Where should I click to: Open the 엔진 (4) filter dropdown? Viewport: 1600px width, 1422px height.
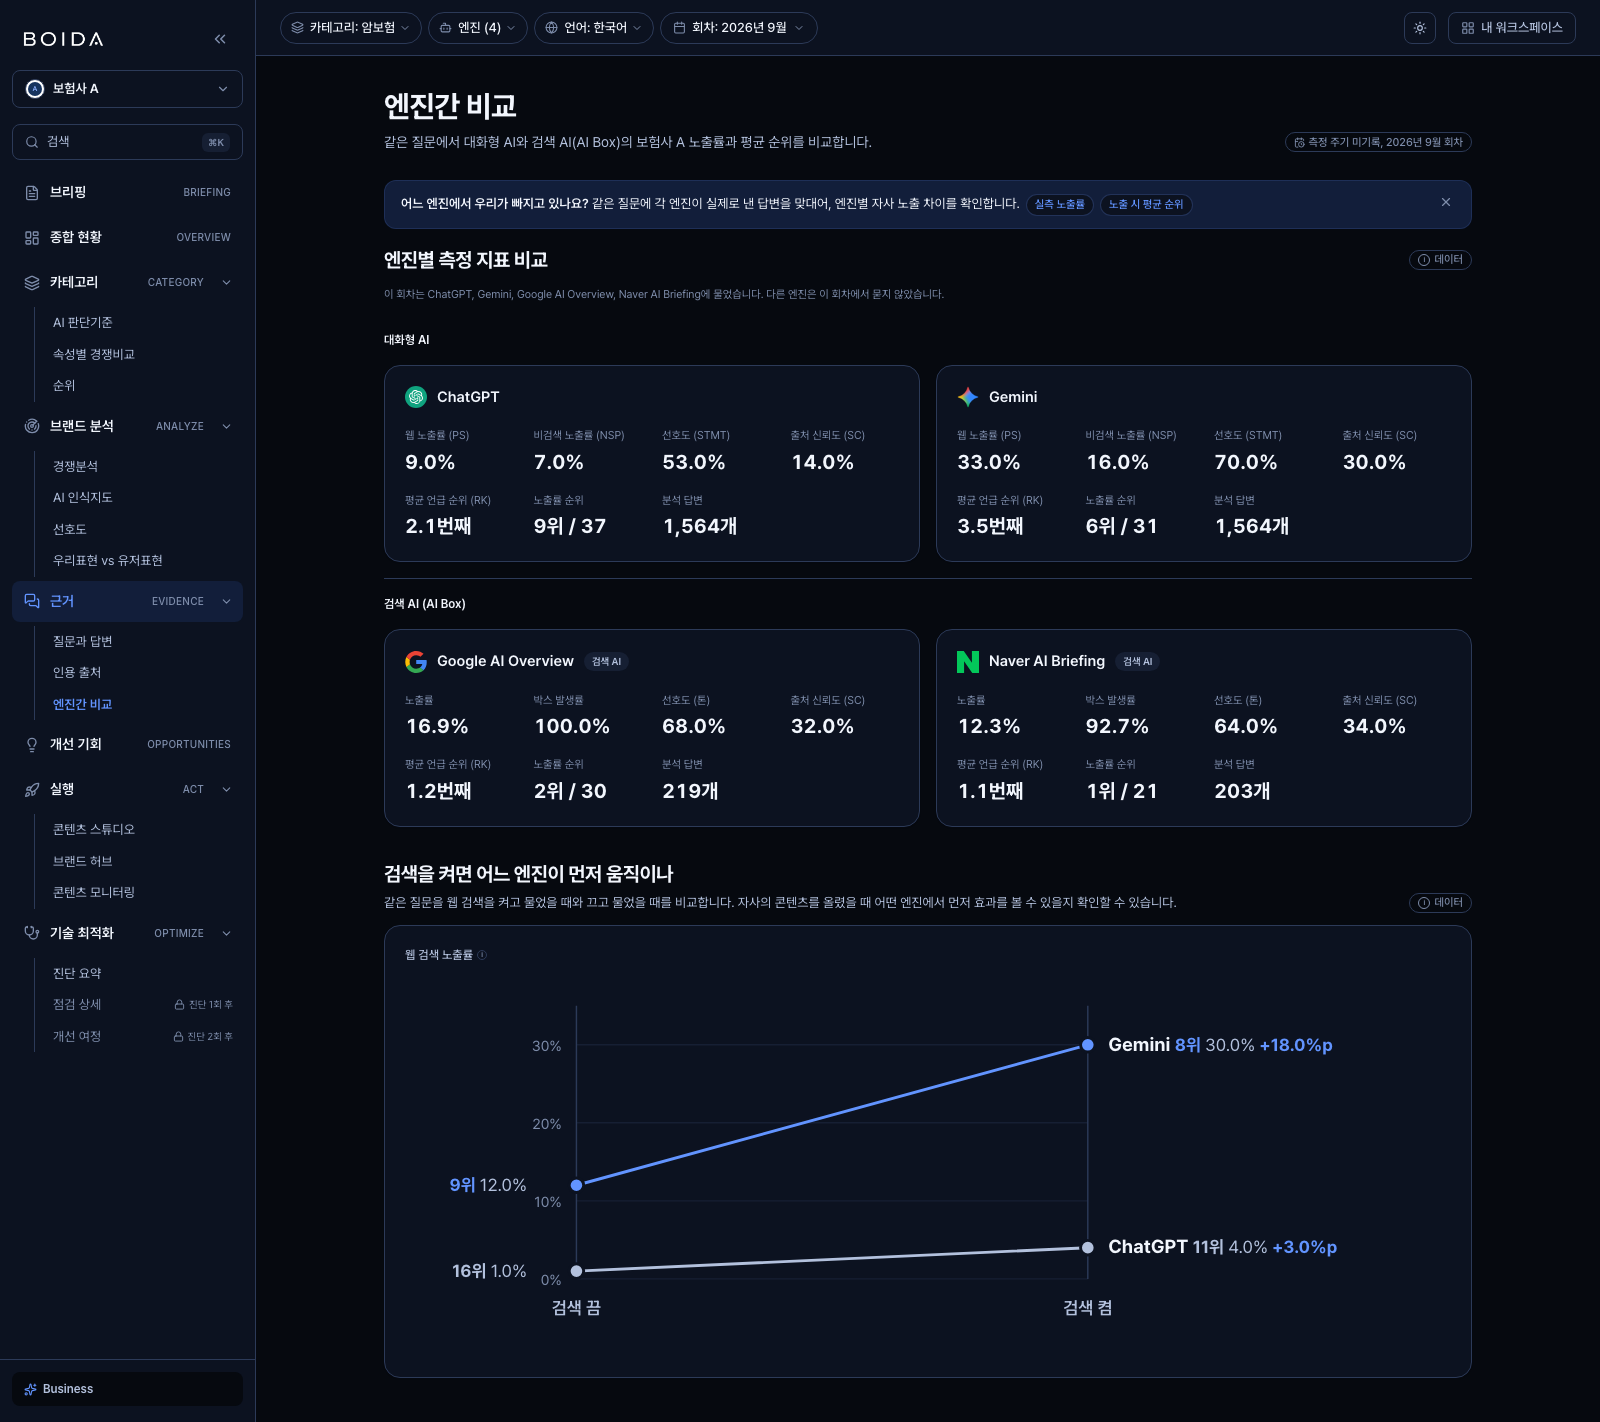coord(478,28)
